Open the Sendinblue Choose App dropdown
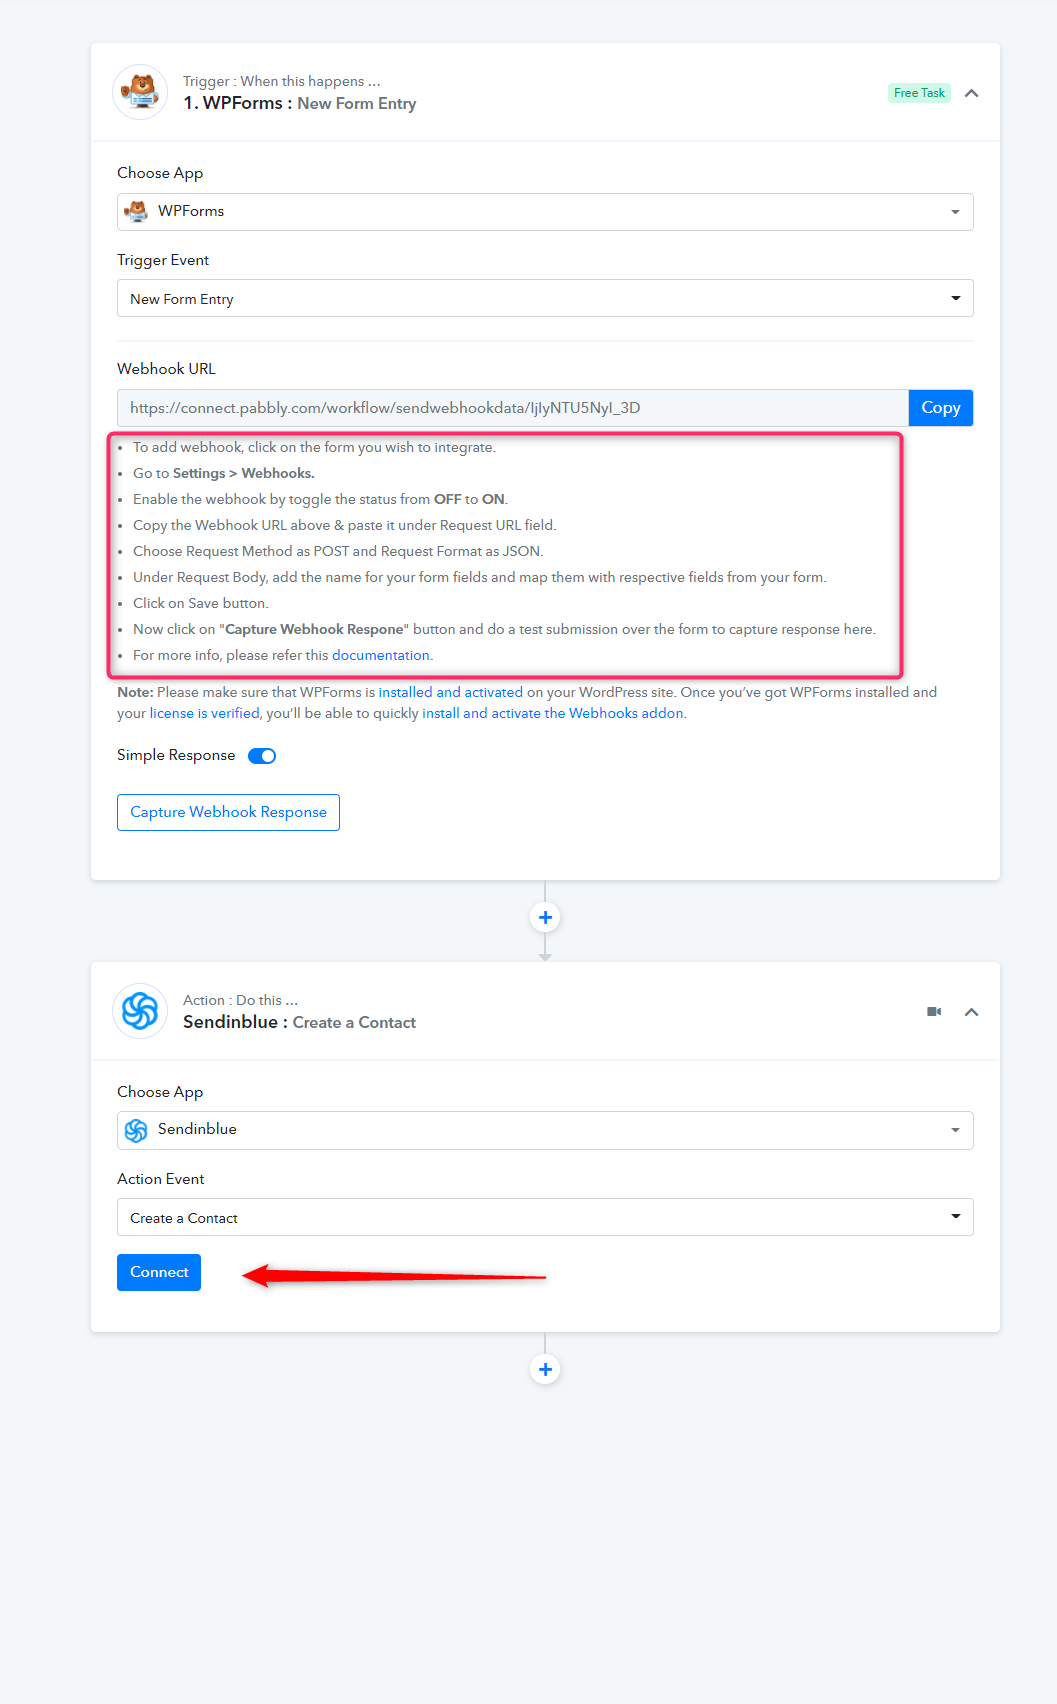The image size is (1057, 1704). point(545,1130)
